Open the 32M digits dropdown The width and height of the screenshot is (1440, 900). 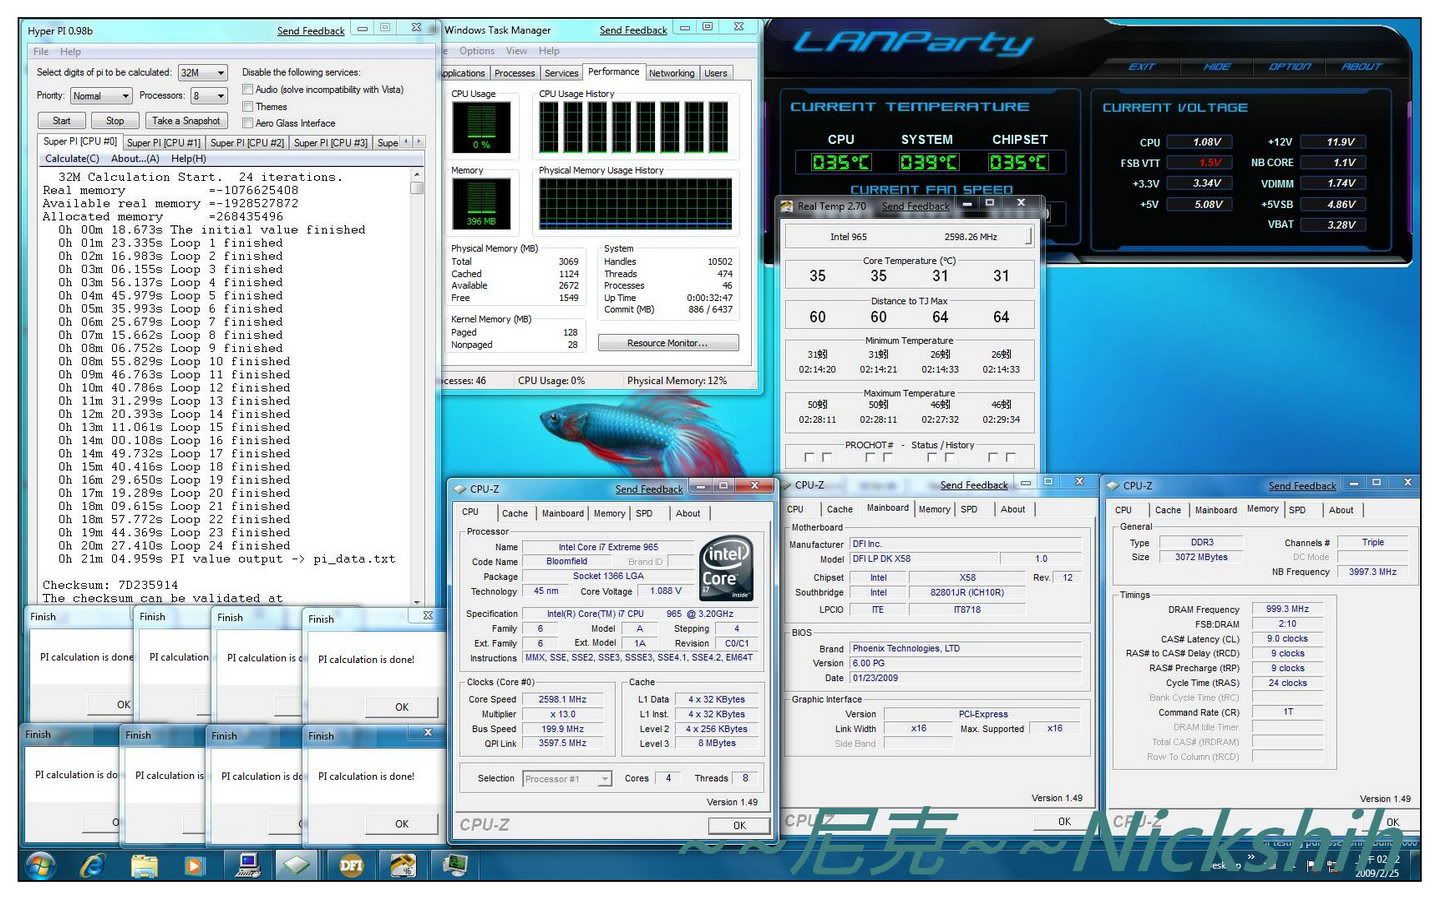pyautogui.click(x=203, y=72)
